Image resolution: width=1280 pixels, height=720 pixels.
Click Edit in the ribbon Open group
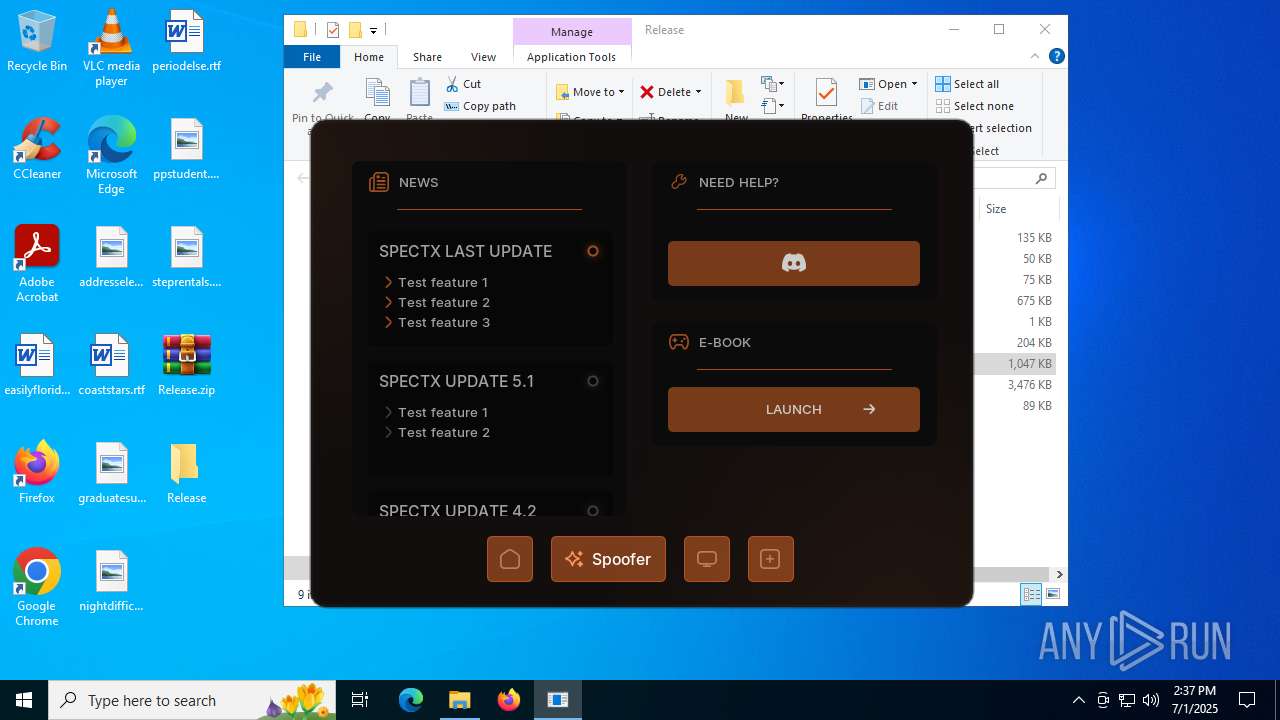[x=878, y=106]
